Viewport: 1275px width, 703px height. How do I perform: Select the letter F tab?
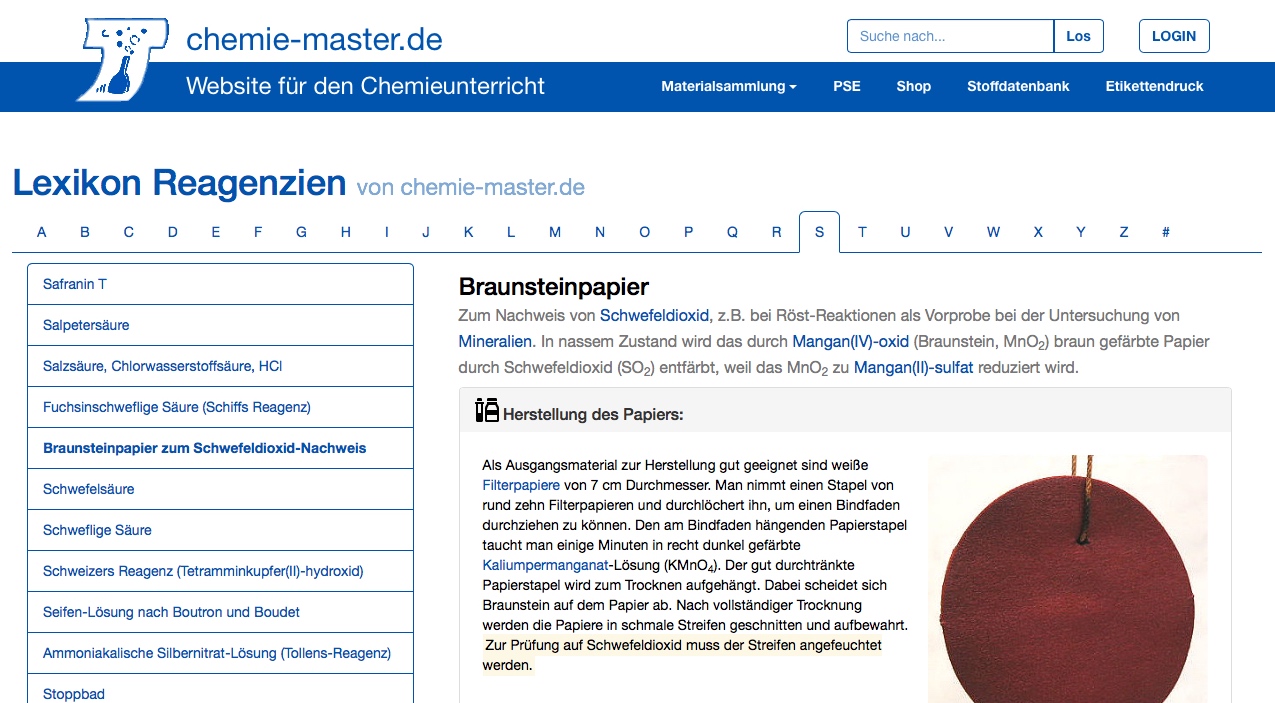point(258,232)
